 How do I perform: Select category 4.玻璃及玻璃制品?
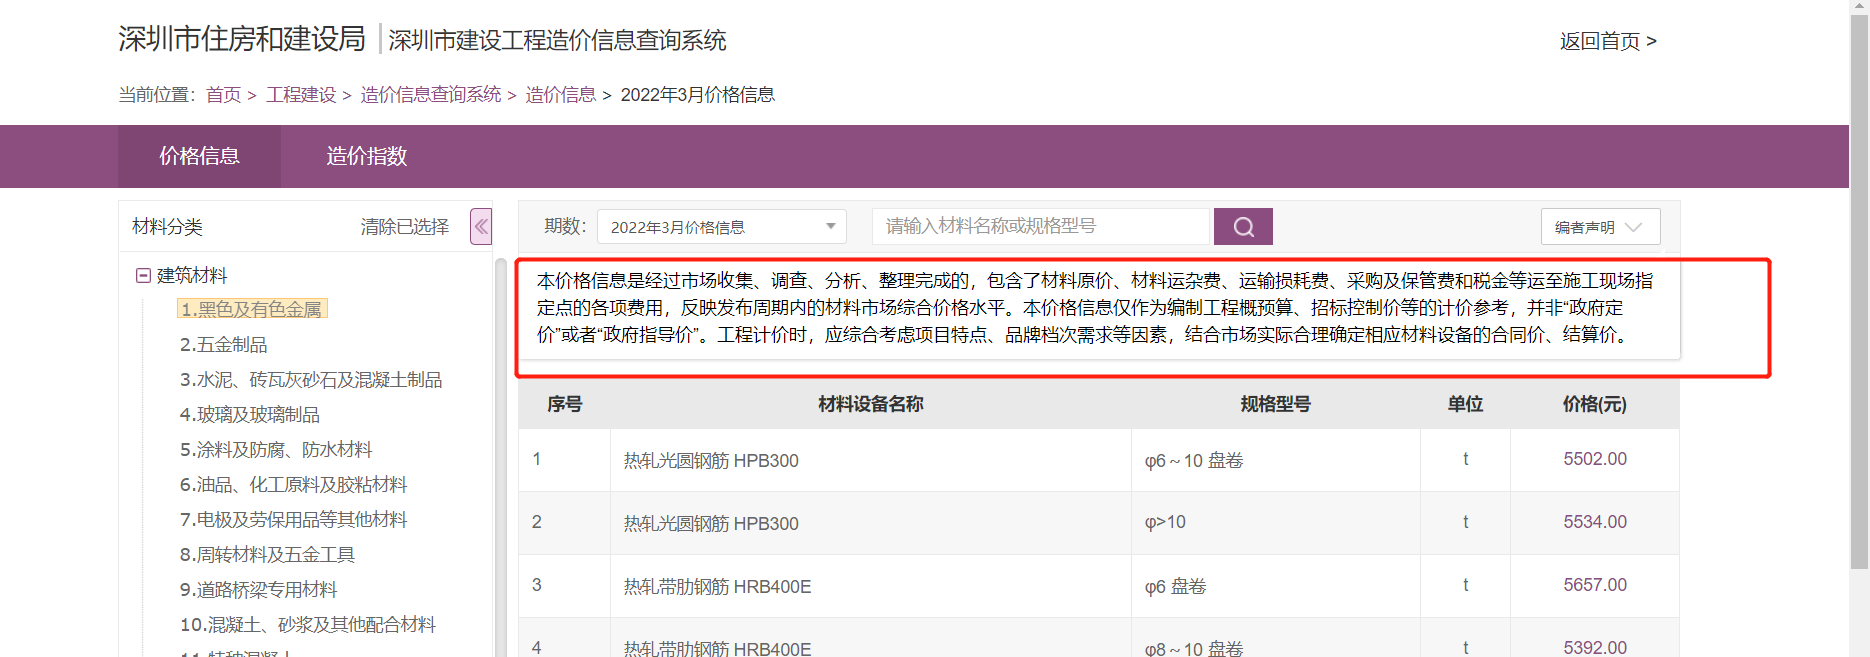[250, 414]
